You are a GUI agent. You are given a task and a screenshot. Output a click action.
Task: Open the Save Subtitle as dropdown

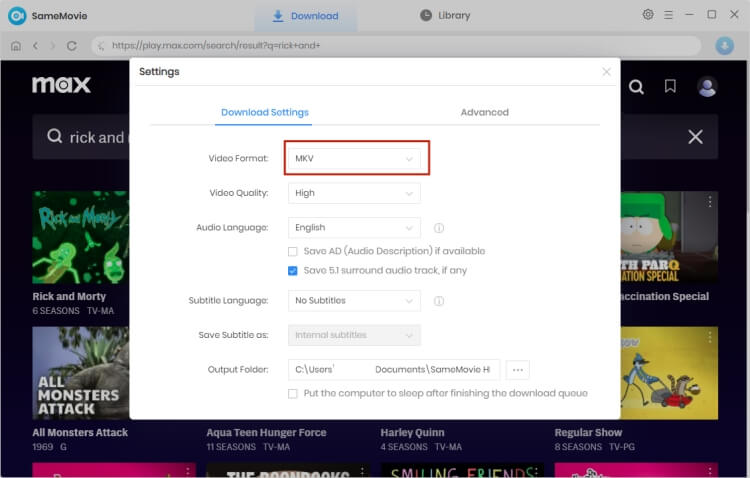[354, 335]
